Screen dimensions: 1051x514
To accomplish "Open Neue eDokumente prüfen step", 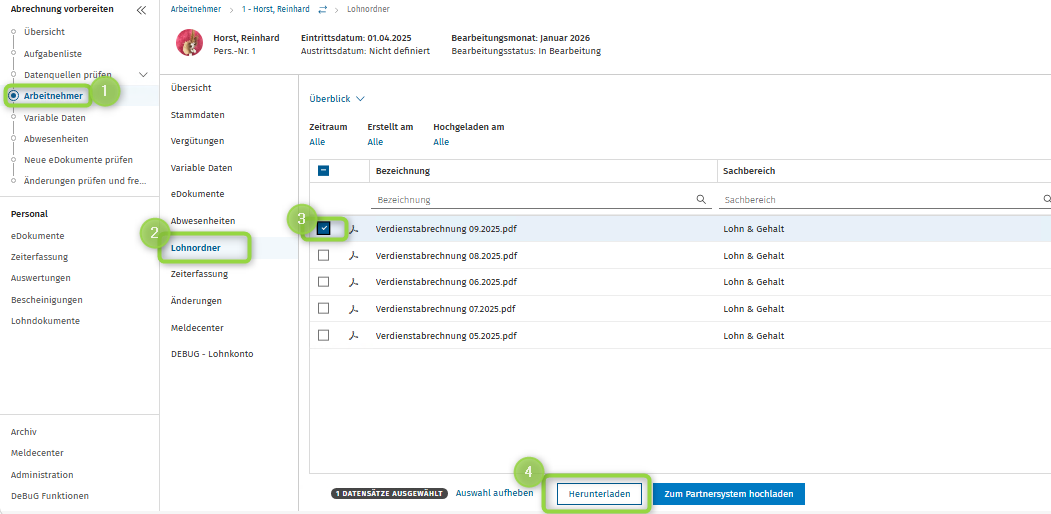I will pos(78,160).
